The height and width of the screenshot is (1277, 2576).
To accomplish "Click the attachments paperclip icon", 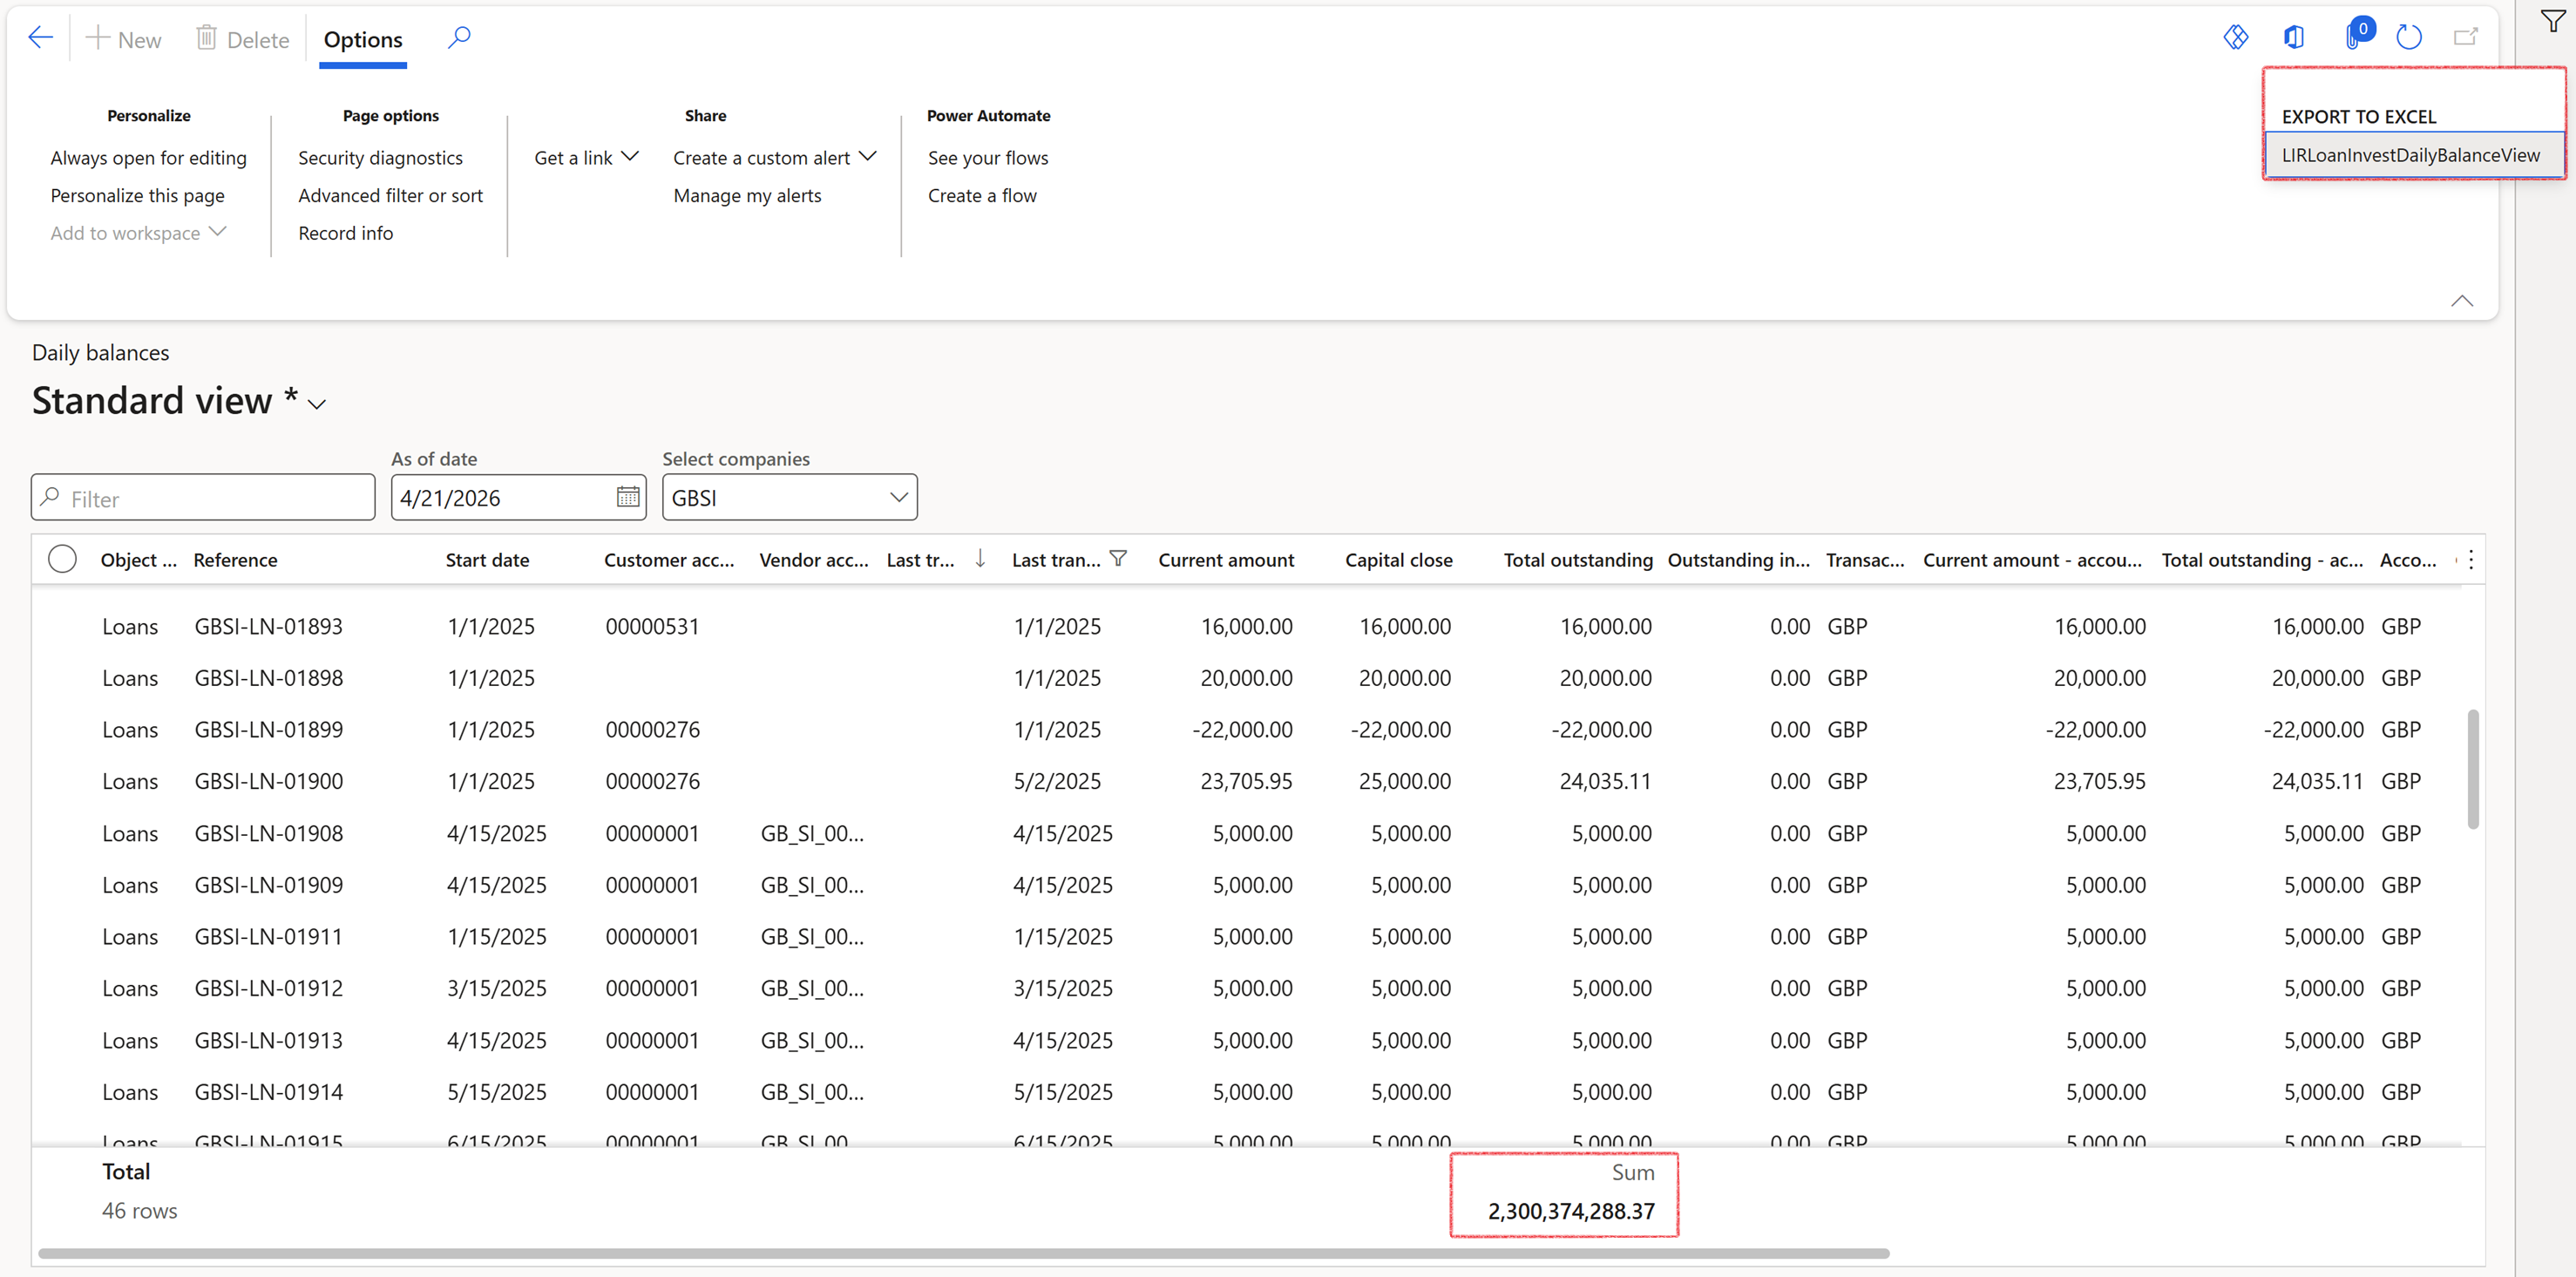I will click(2353, 37).
